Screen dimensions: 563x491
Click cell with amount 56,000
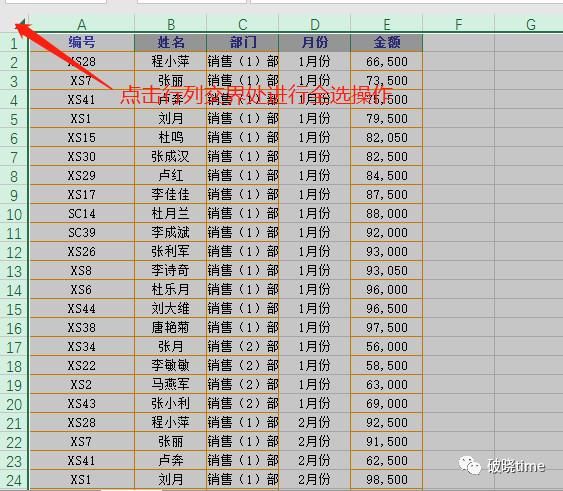pos(387,347)
